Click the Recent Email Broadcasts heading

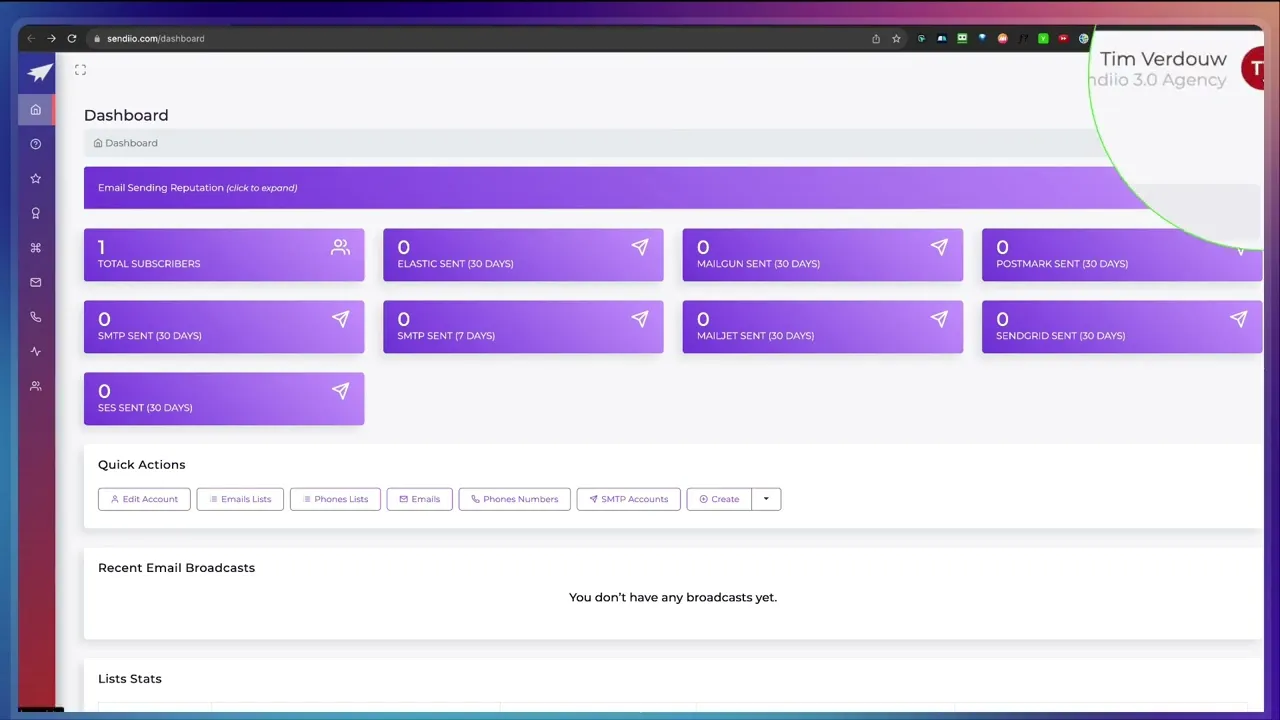tap(176, 568)
